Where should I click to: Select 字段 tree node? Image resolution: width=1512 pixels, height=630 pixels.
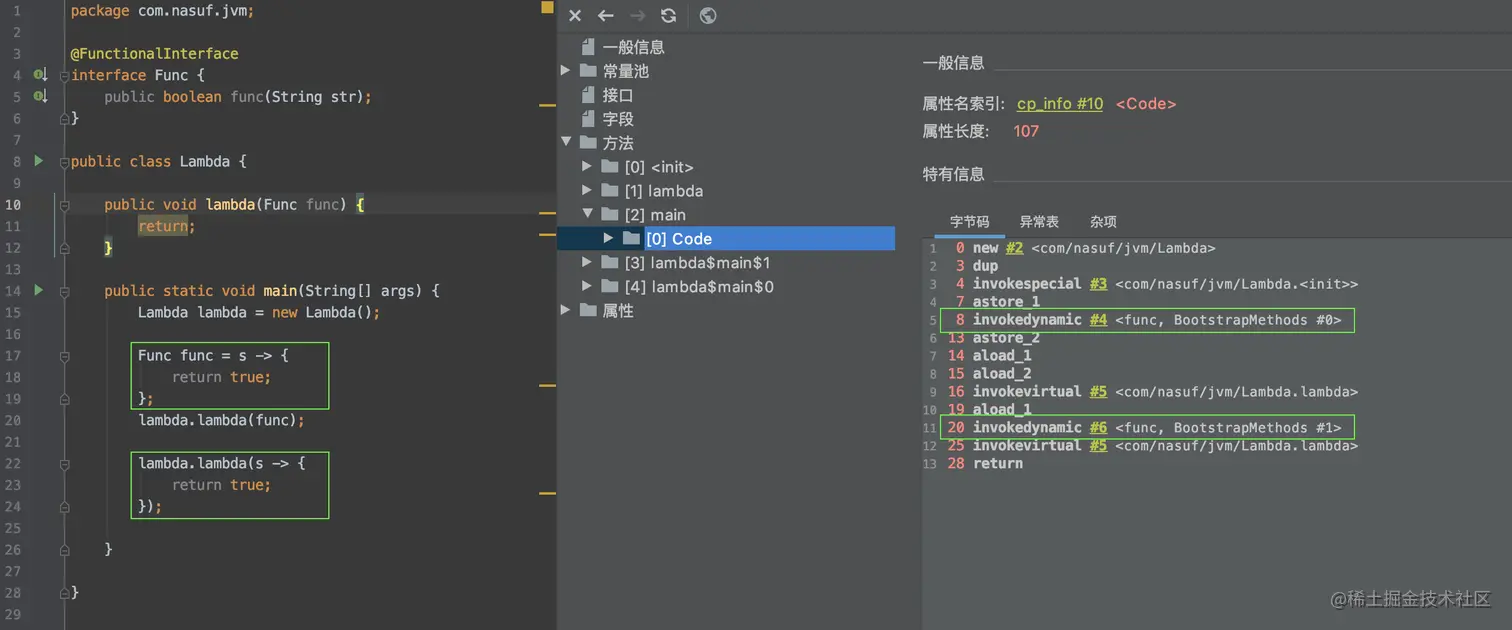tap(618, 119)
